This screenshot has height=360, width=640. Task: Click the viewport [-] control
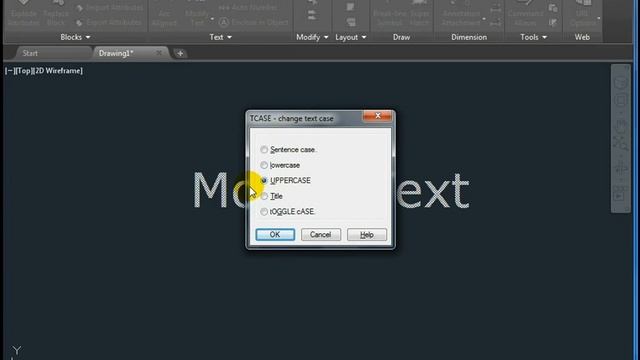pos(10,71)
